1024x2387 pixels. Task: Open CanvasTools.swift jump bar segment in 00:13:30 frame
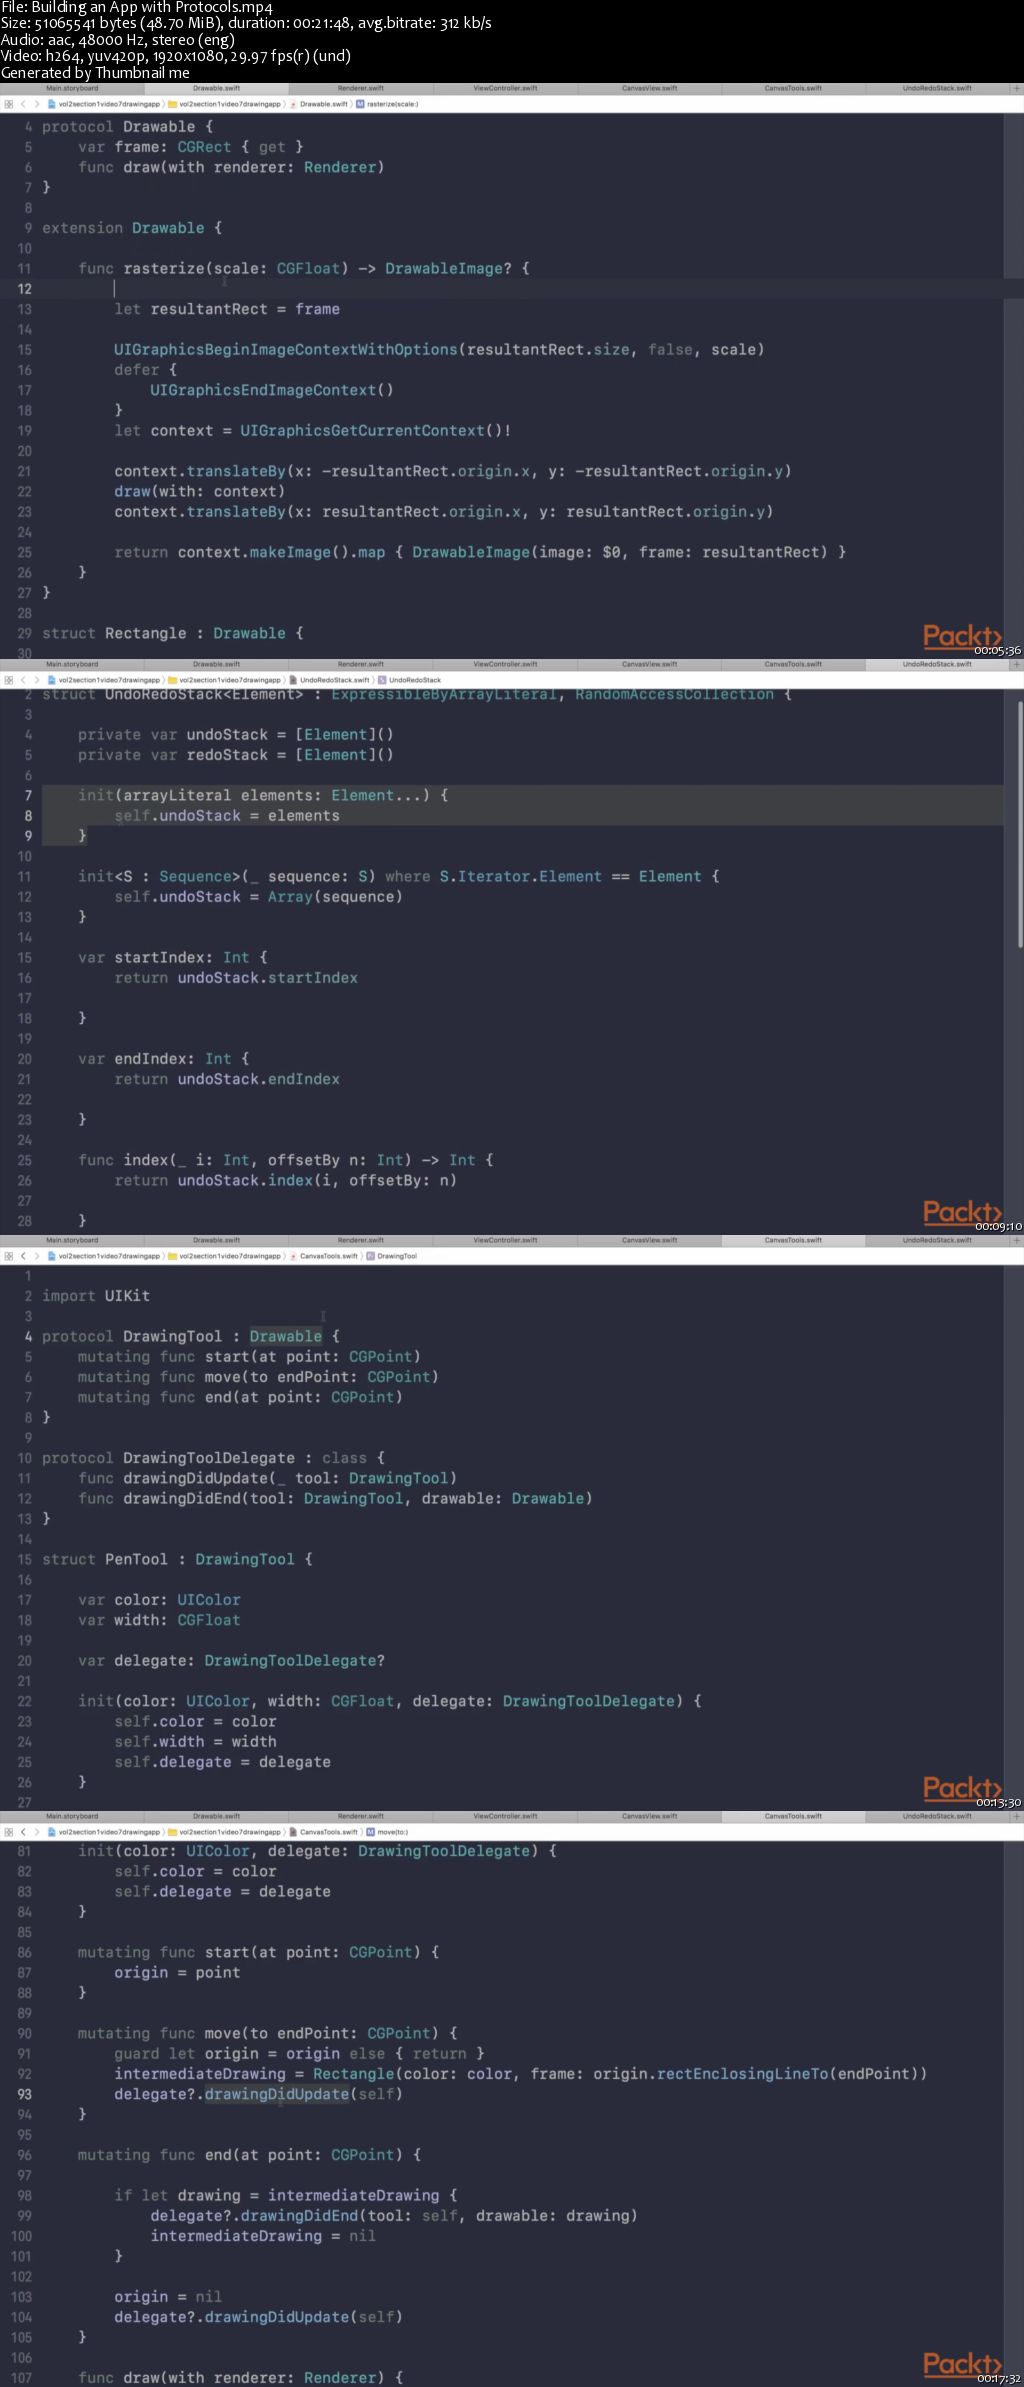[x=329, y=1256]
